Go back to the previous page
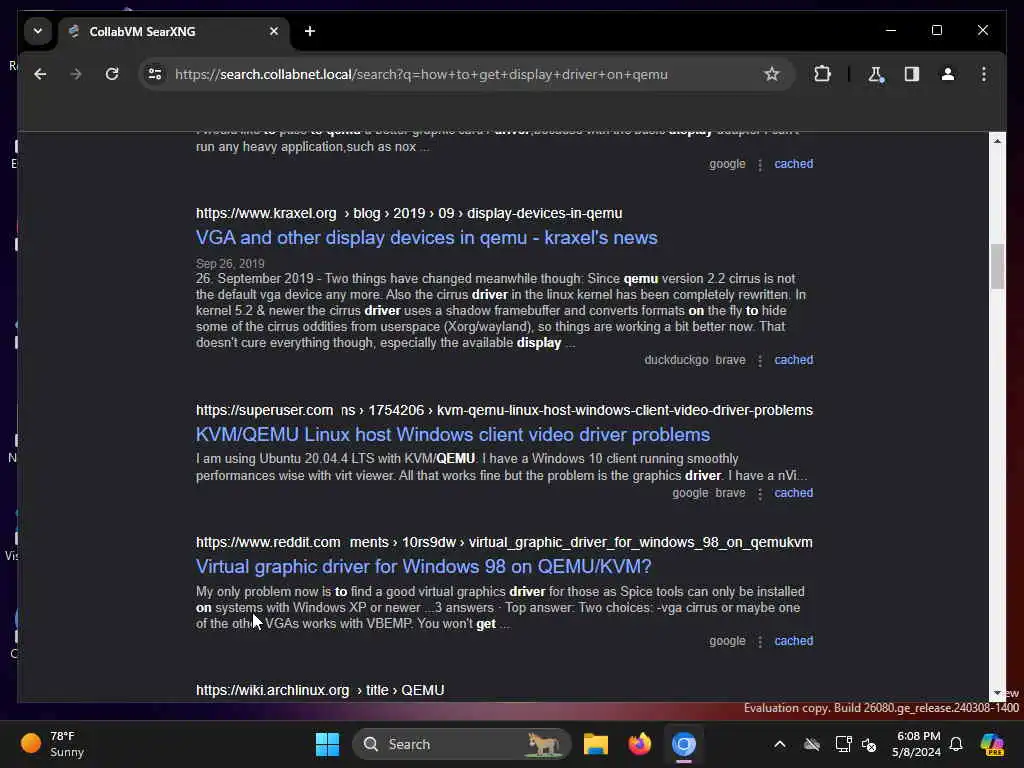The image size is (1024, 768). tap(40, 74)
